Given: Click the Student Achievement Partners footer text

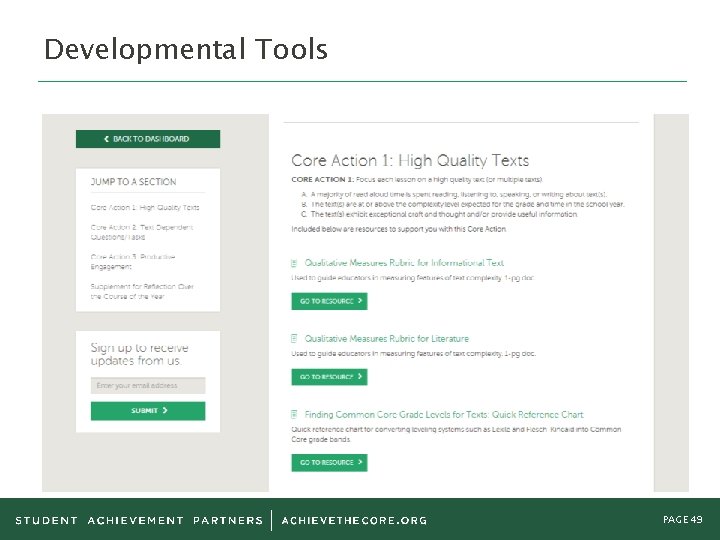Looking at the screenshot, I should [139, 521].
